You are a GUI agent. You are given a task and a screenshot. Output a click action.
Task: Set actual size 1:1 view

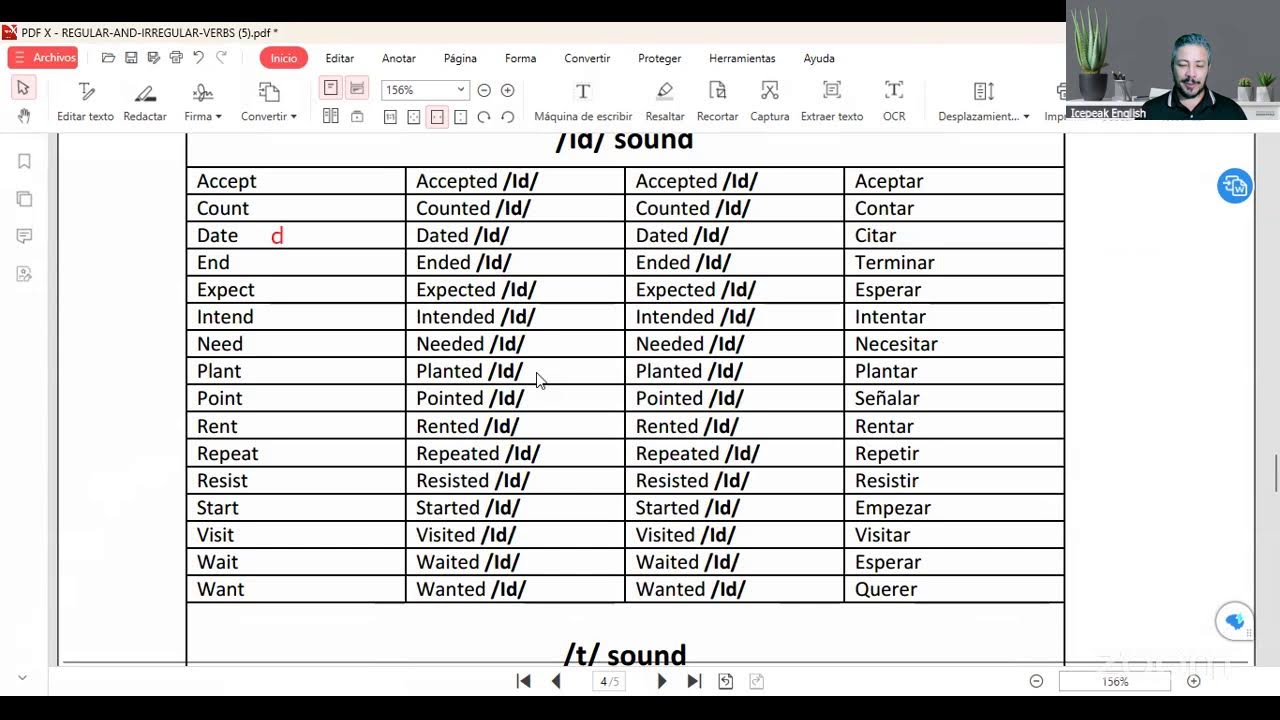click(x=390, y=117)
